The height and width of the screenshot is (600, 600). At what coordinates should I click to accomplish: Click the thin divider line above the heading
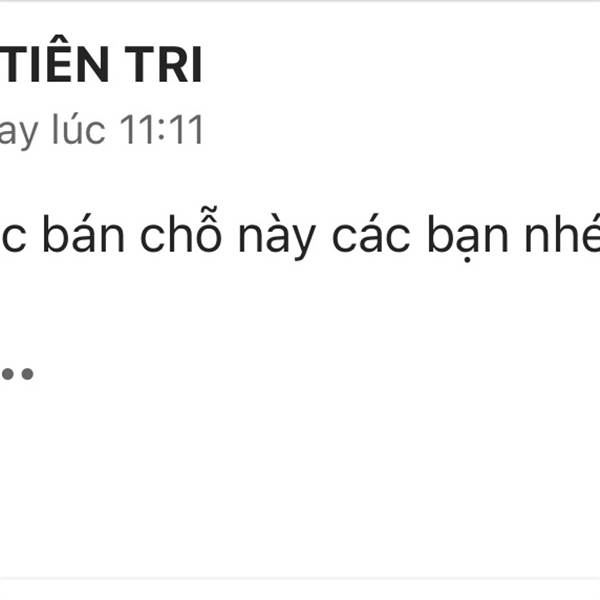click(x=300, y=1)
